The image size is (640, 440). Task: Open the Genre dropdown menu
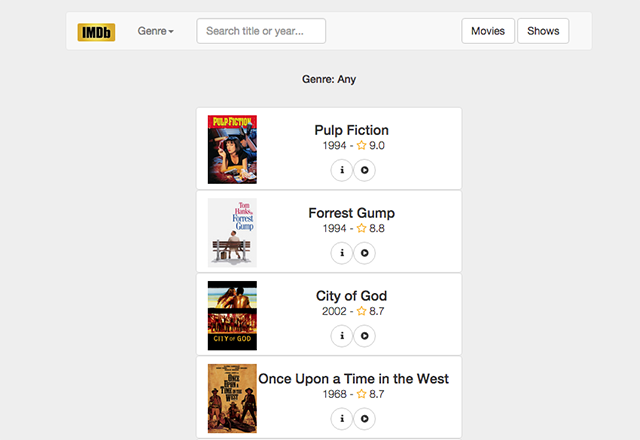[x=156, y=31]
